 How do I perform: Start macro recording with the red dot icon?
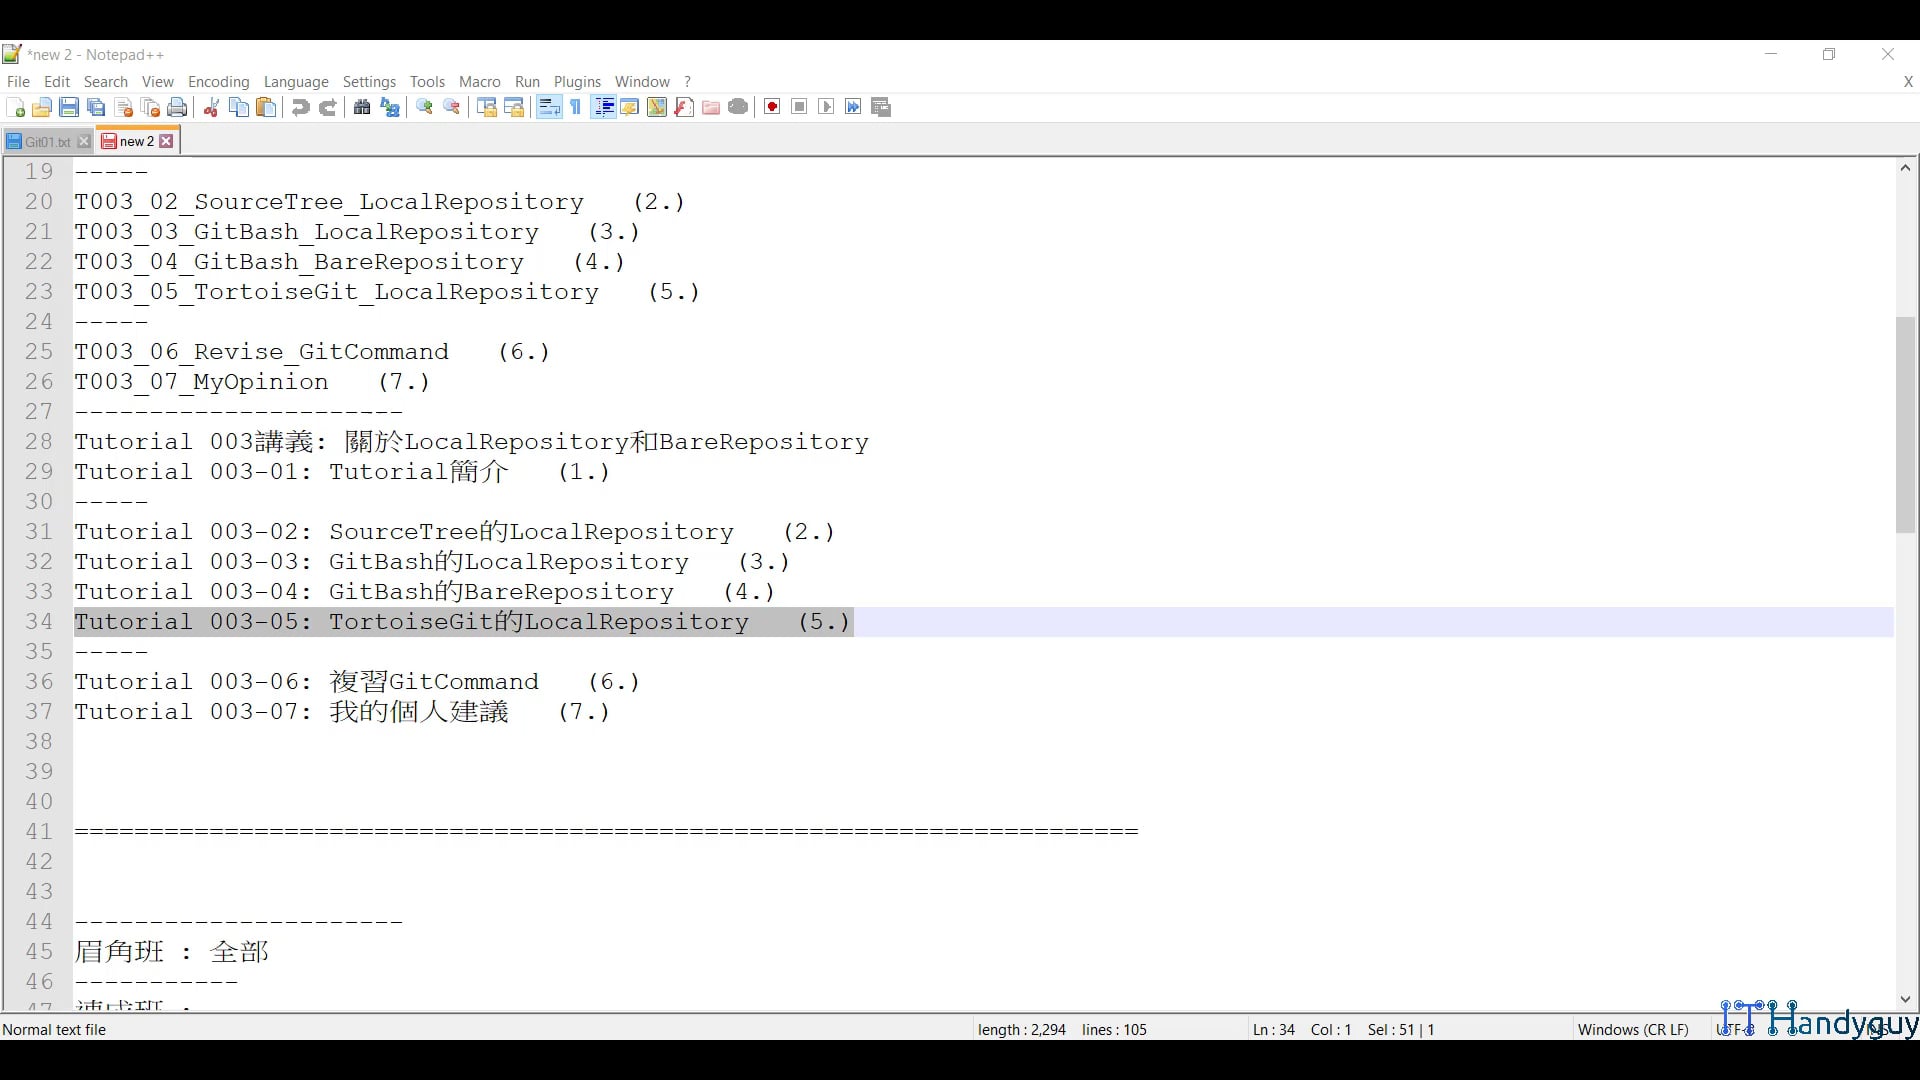[772, 108]
